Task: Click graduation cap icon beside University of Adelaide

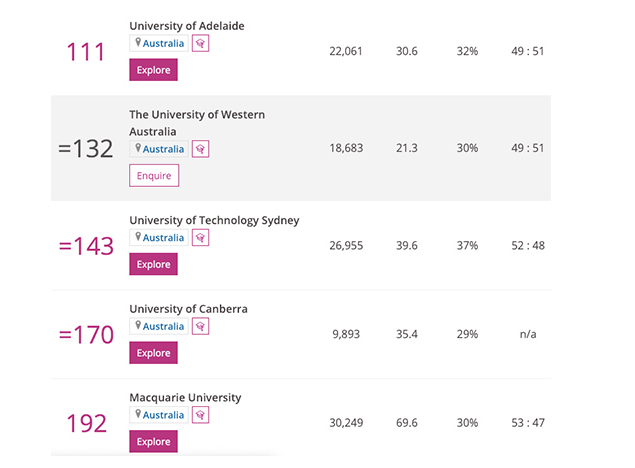Action: click(x=201, y=44)
